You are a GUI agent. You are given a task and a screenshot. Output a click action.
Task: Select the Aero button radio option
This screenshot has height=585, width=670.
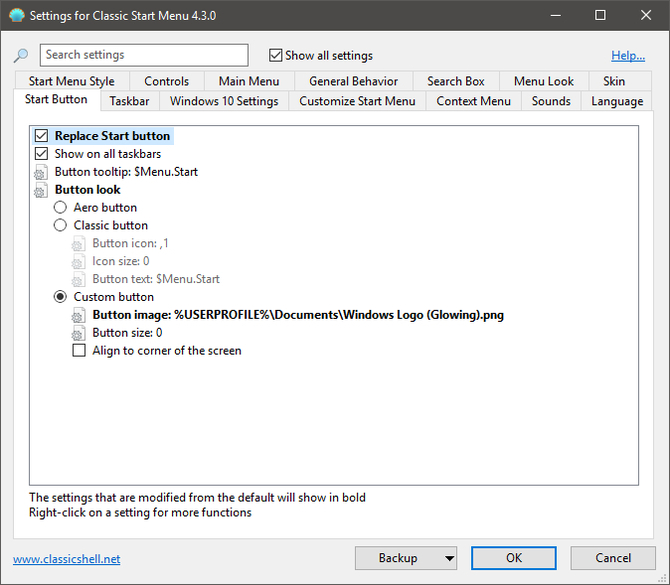[60, 207]
